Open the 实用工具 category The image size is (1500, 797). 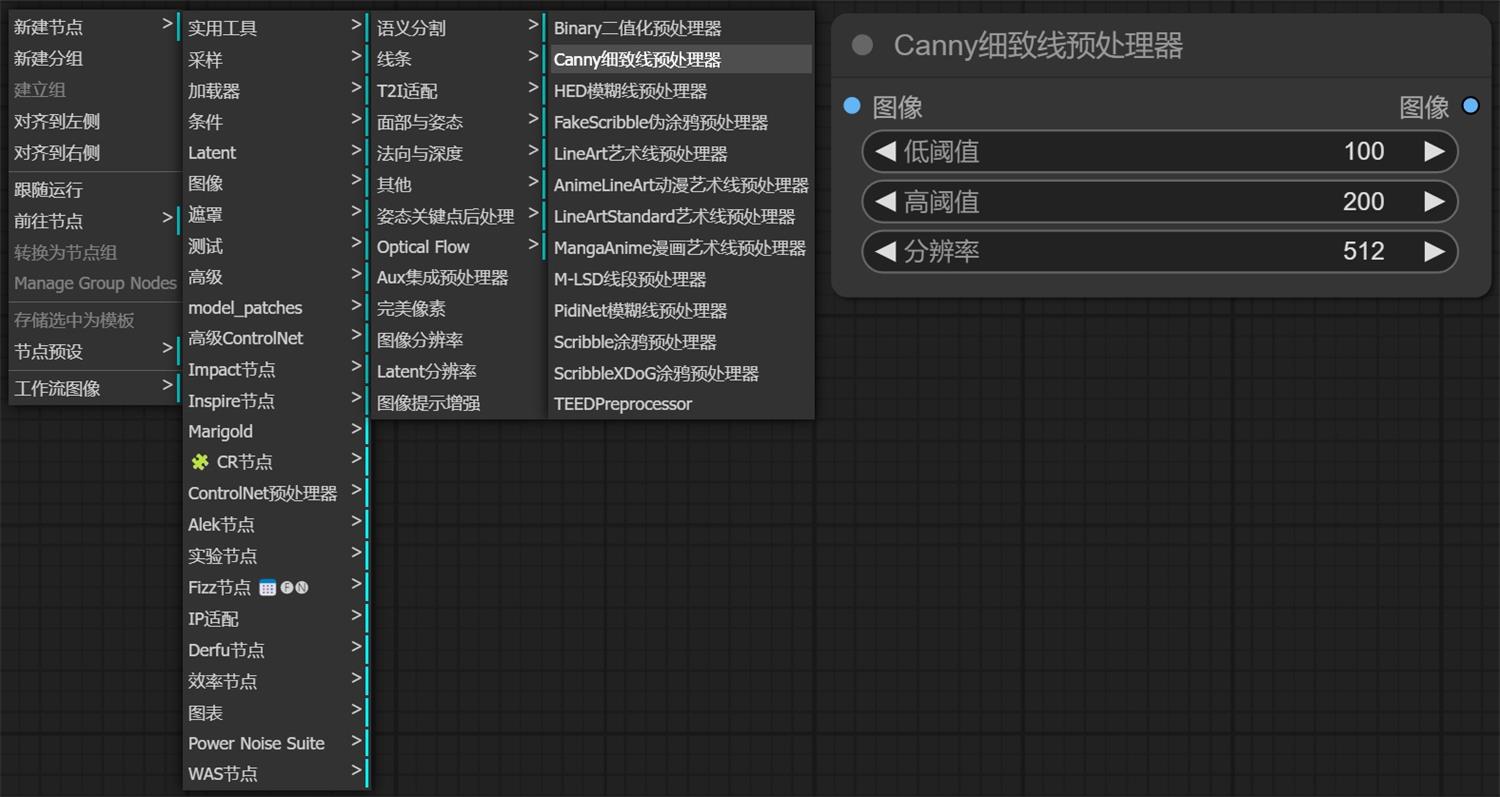[x=274, y=28]
